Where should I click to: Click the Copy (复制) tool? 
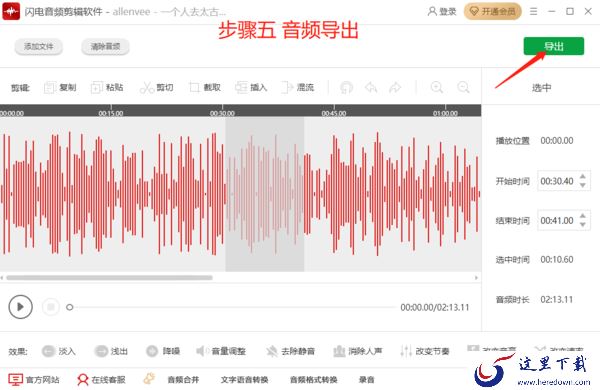click(x=60, y=88)
